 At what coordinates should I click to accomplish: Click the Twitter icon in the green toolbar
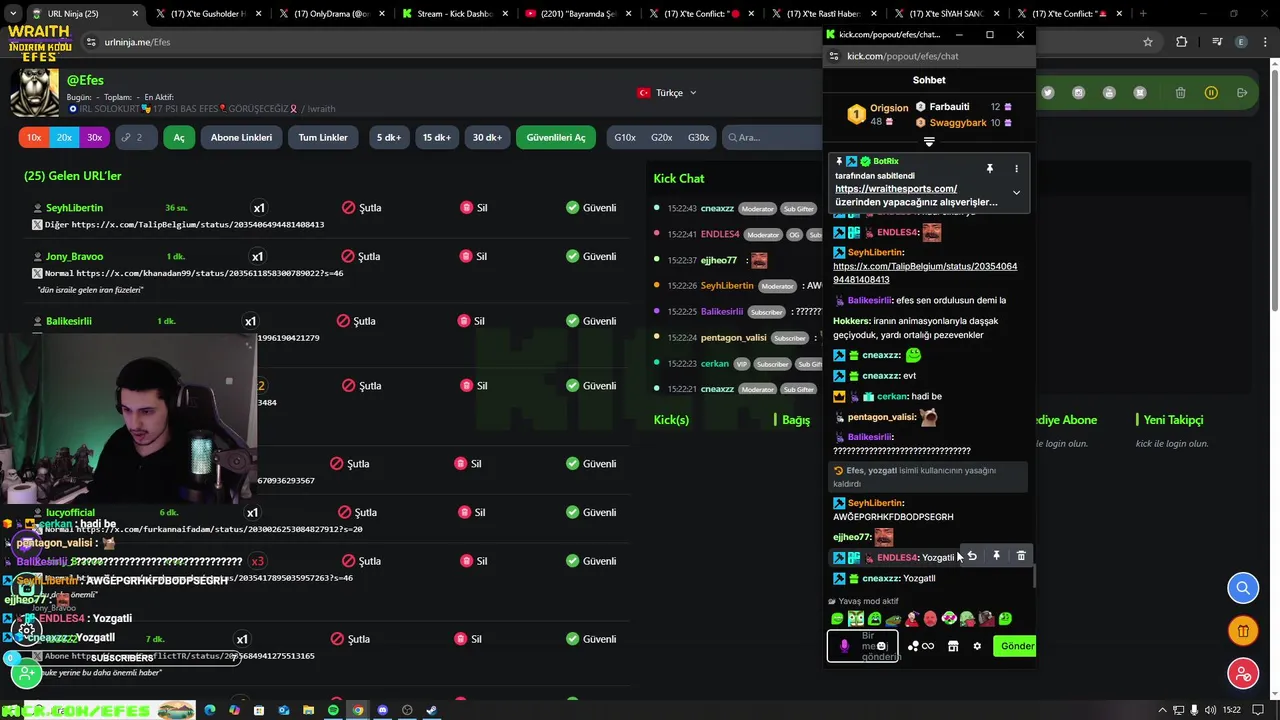pyautogui.click(x=1047, y=93)
